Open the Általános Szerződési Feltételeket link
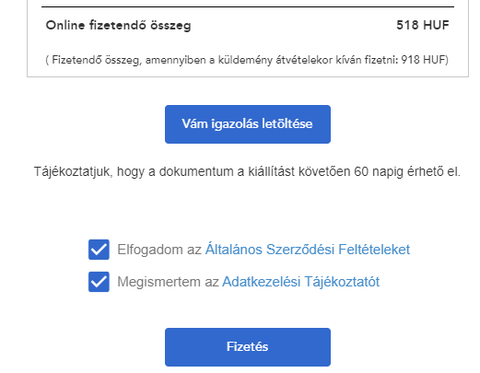This screenshot has width=480, height=373. pyautogui.click(x=307, y=249)
